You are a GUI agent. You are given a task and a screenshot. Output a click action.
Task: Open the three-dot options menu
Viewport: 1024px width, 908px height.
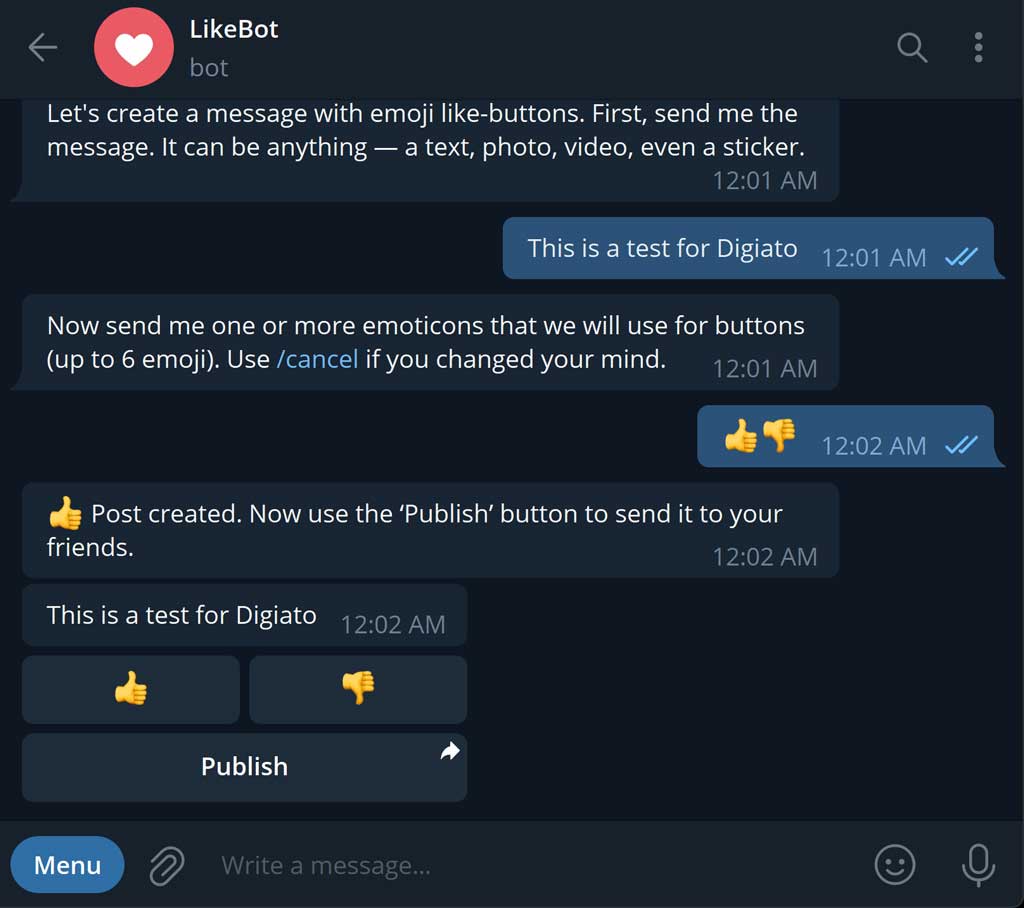click(x=978, y=48)
